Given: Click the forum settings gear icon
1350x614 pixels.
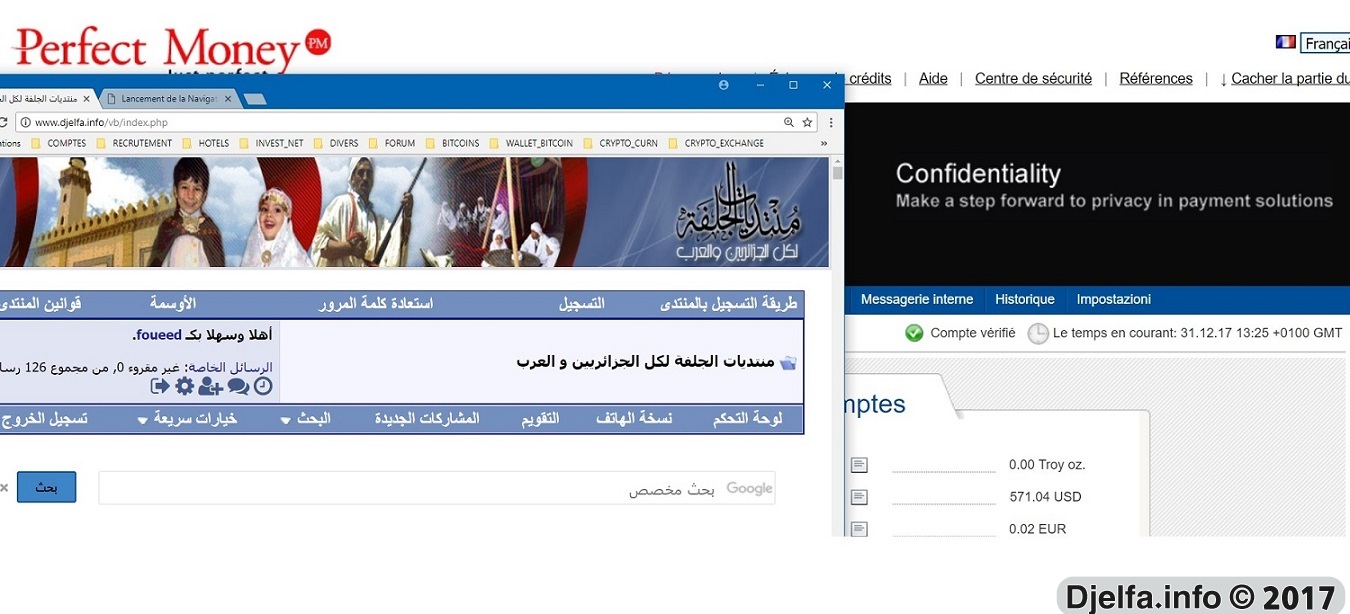Looking at the screenshot, I should tap(185, 386).
